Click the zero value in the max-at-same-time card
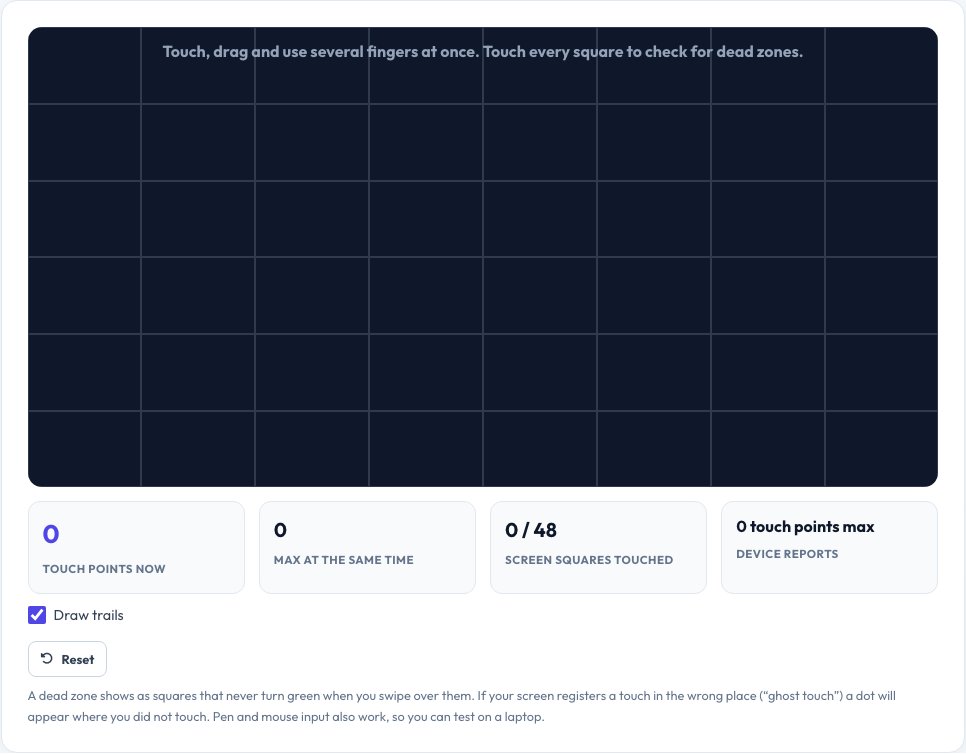966x754 pixels. [x=280, y=530]
